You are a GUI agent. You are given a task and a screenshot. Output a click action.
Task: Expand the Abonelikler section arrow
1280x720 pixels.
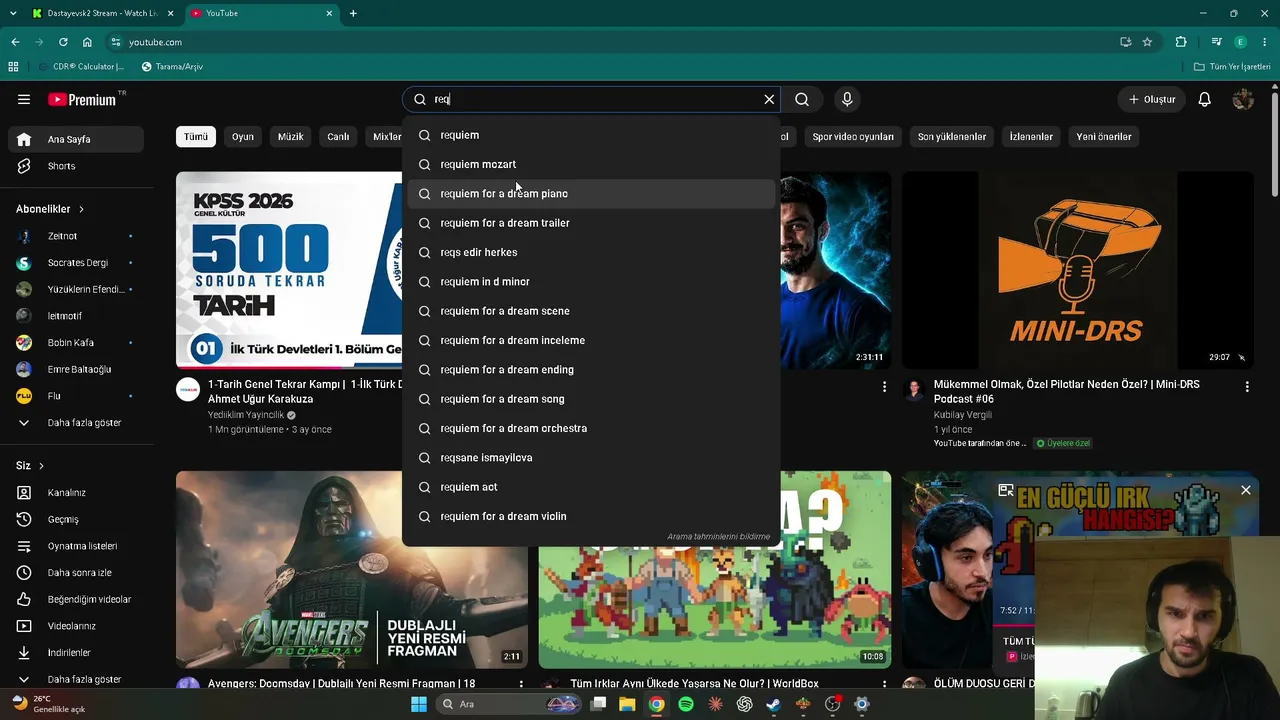pos(81,209)
